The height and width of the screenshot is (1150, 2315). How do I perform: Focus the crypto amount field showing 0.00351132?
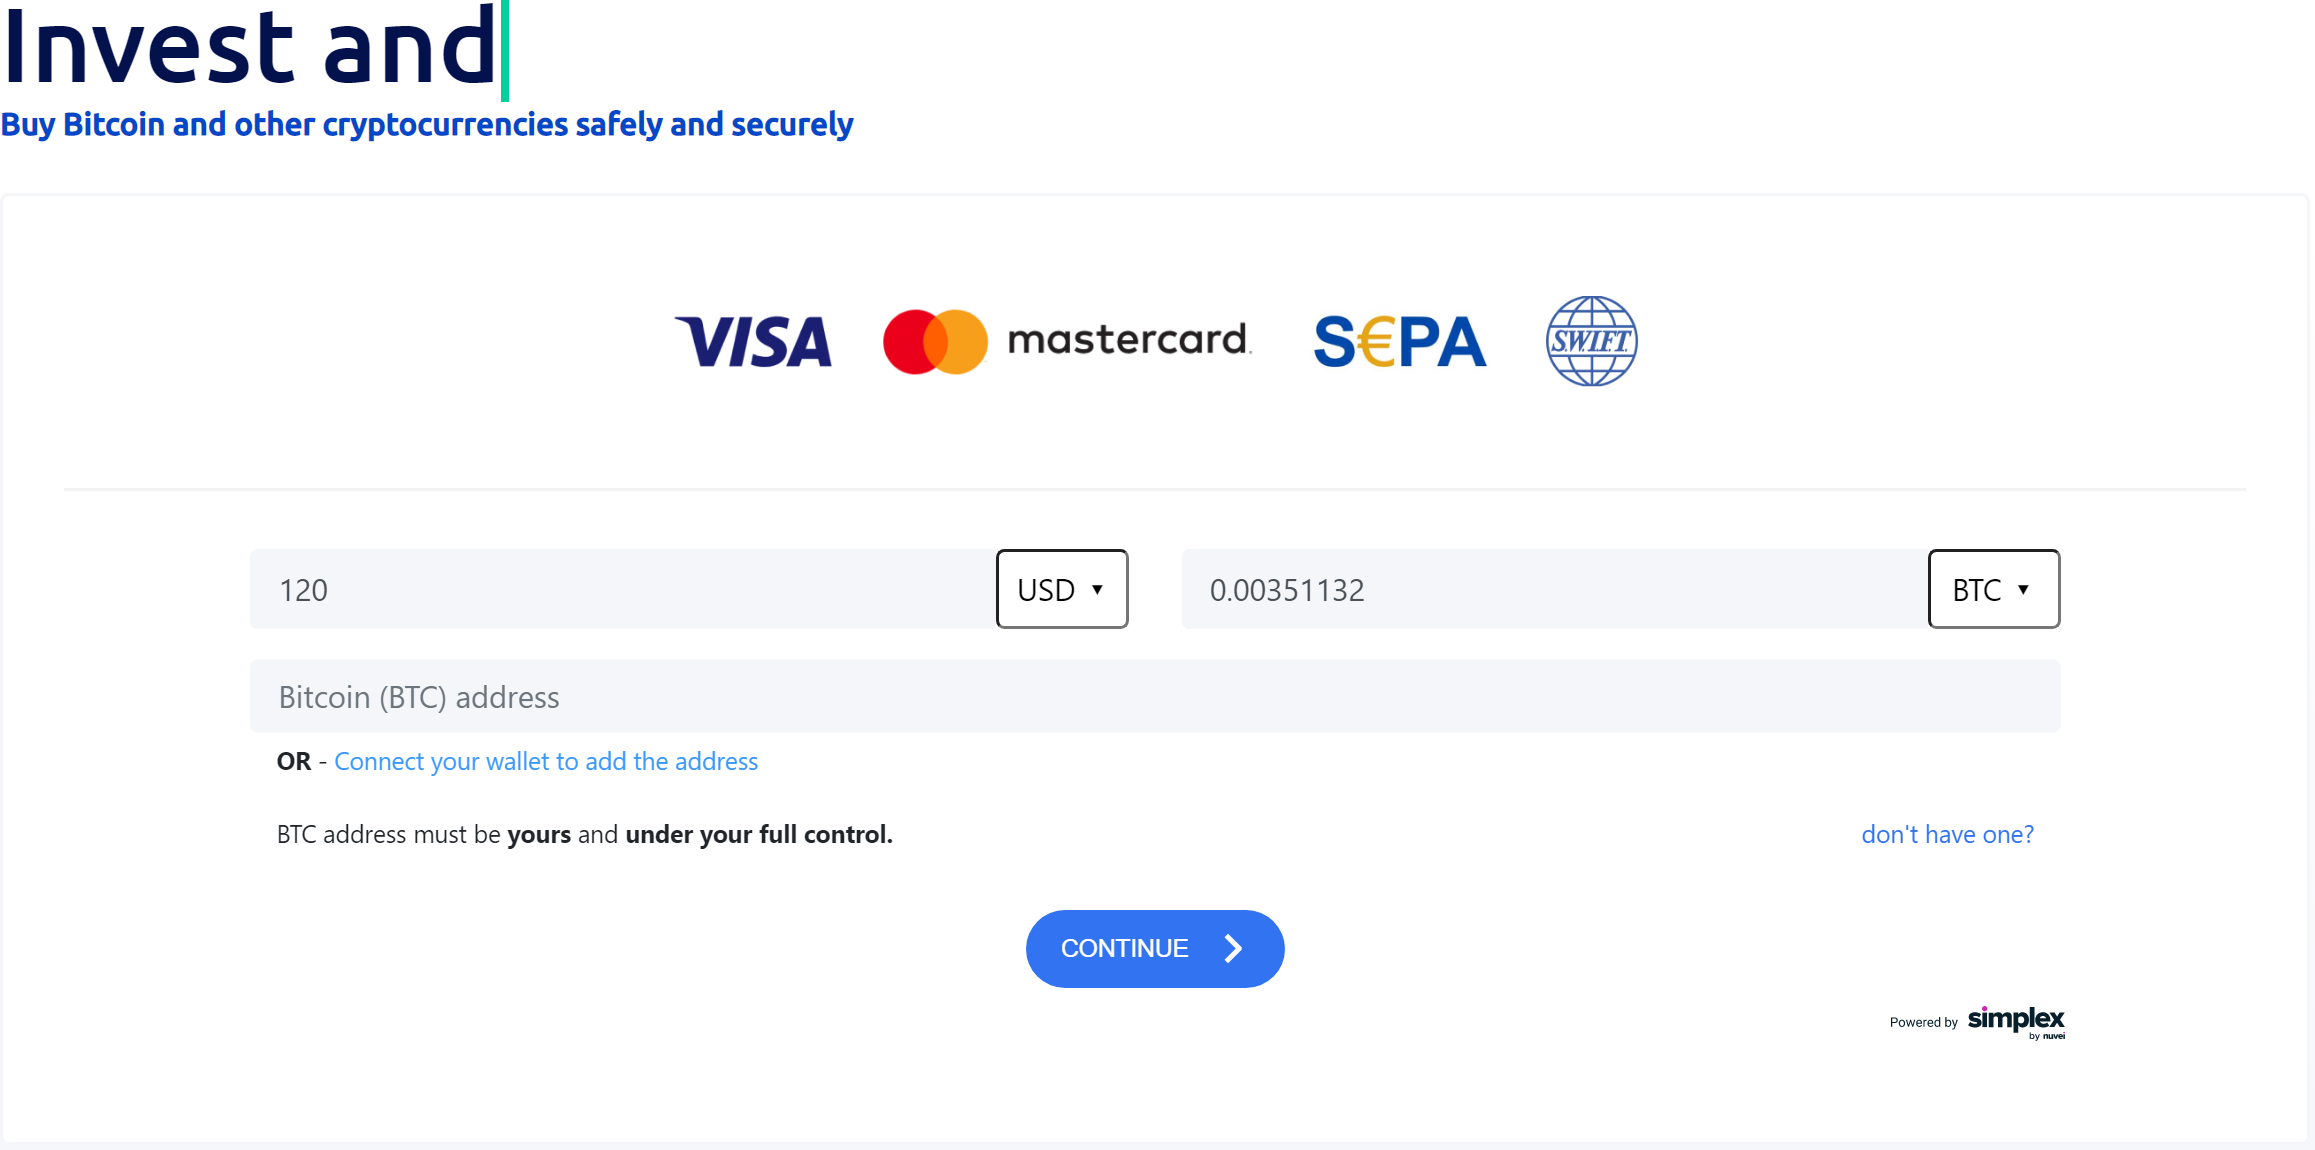click(1555, 589)
